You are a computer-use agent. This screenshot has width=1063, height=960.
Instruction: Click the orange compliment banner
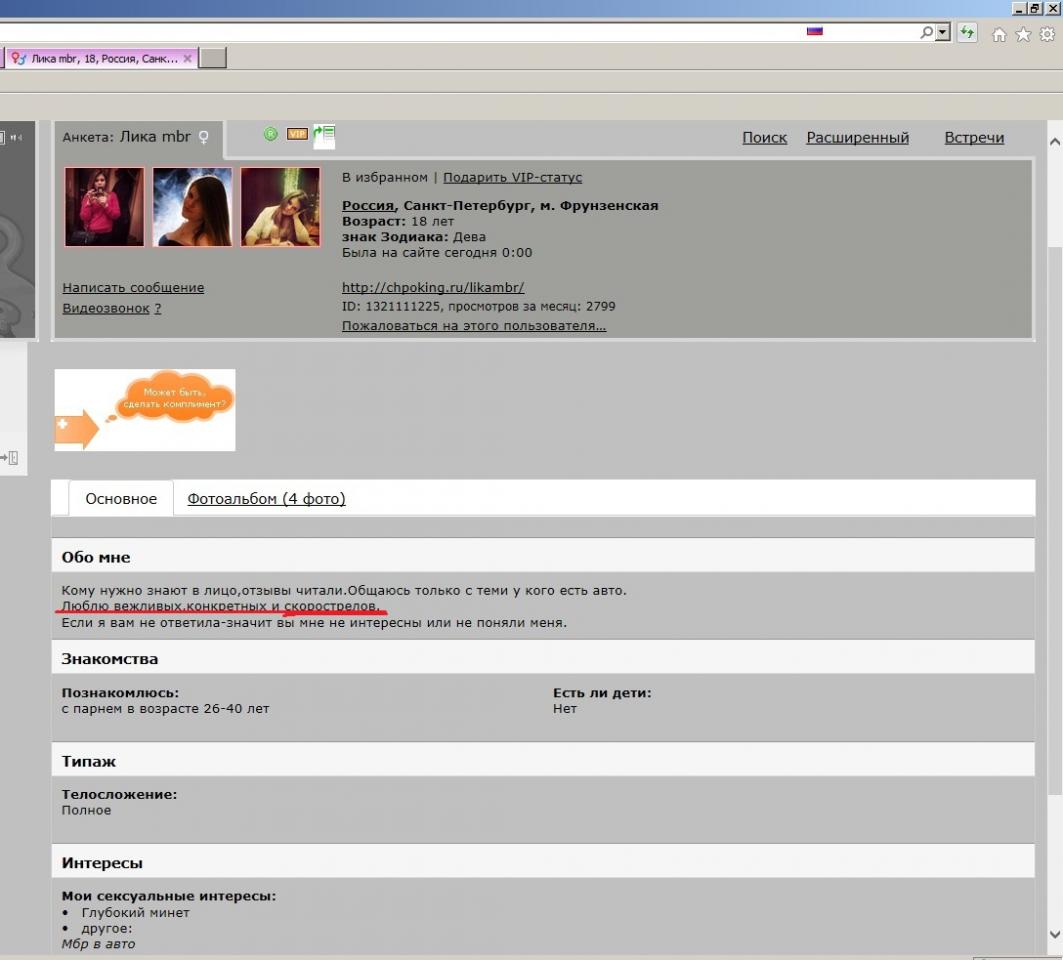point(145,409)
